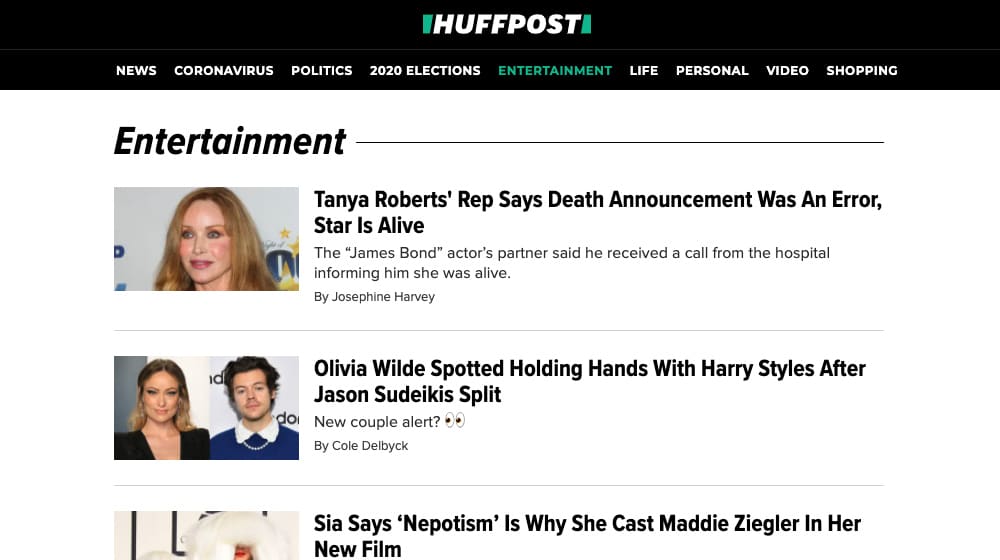Select the highlighted Entertainment nav item

[555, 71]
